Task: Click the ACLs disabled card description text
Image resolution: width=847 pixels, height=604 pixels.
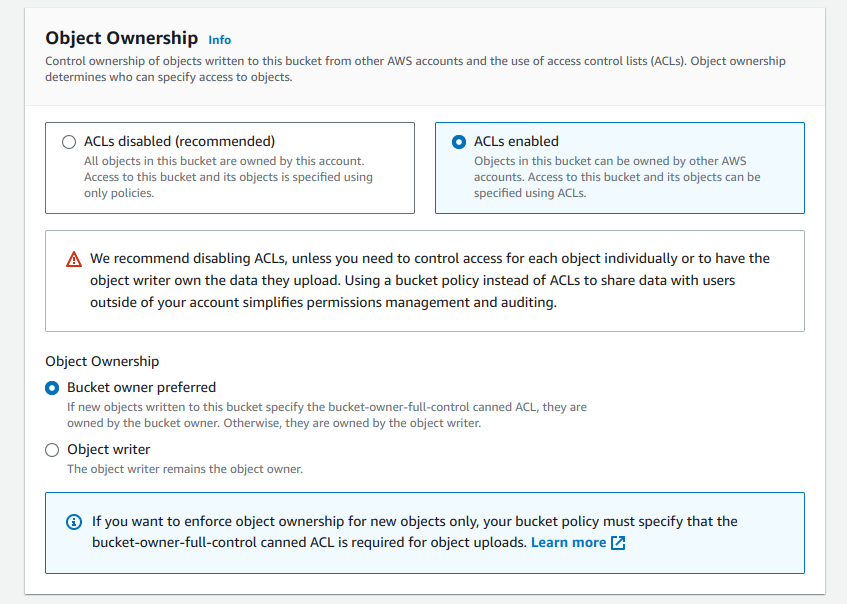Action: coord(228,177)
